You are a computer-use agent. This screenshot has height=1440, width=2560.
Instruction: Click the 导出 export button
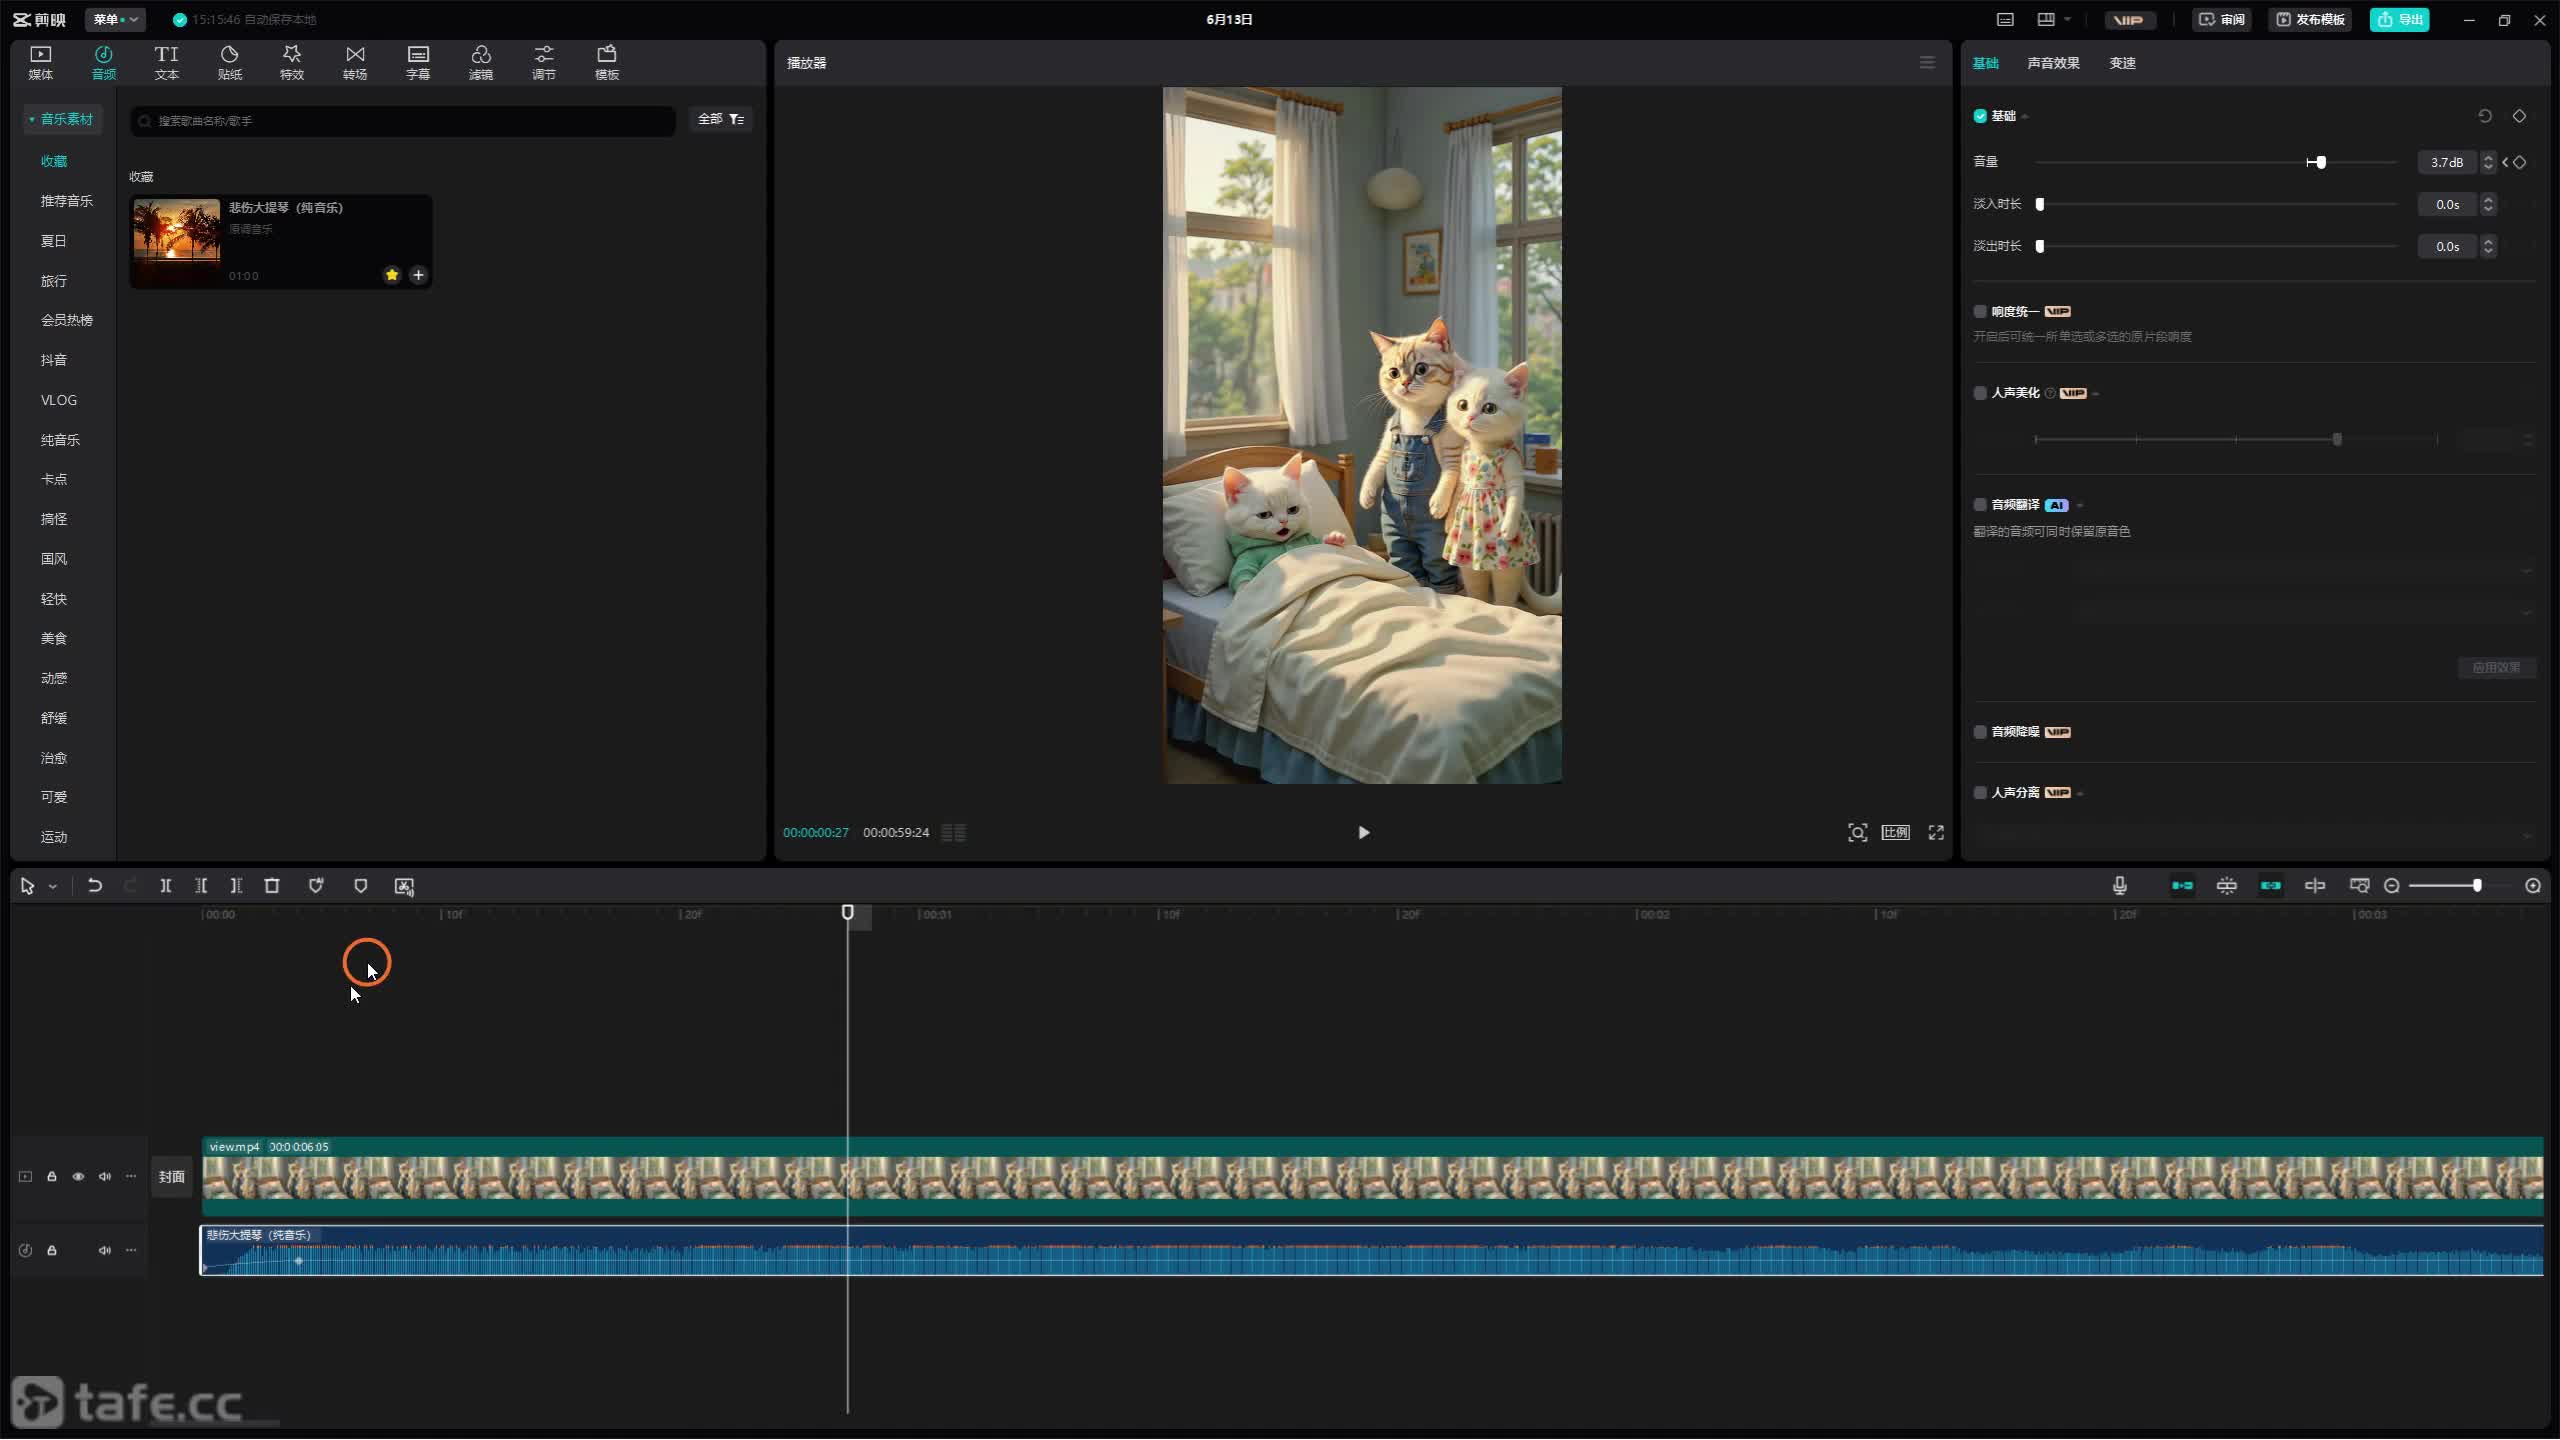(x=2399, y=19)
